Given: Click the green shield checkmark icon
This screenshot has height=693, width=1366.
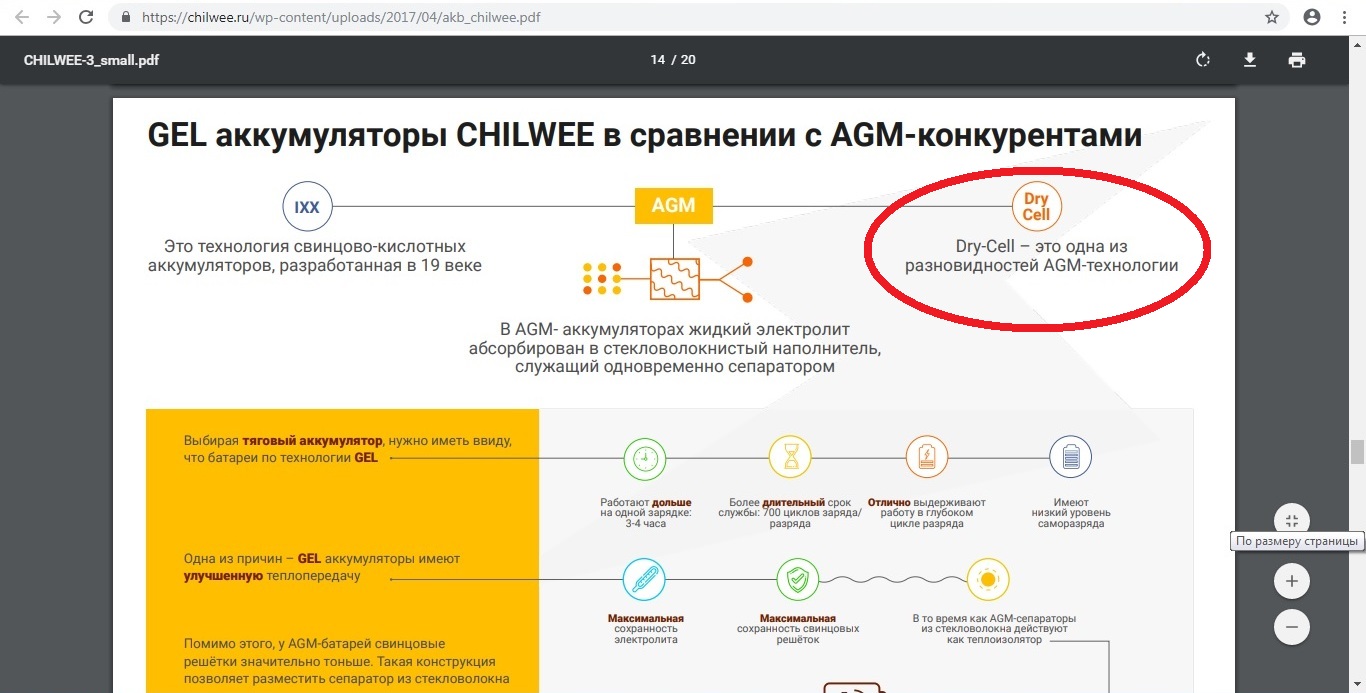Looking at the screenshot, I should tap(798, 579).
